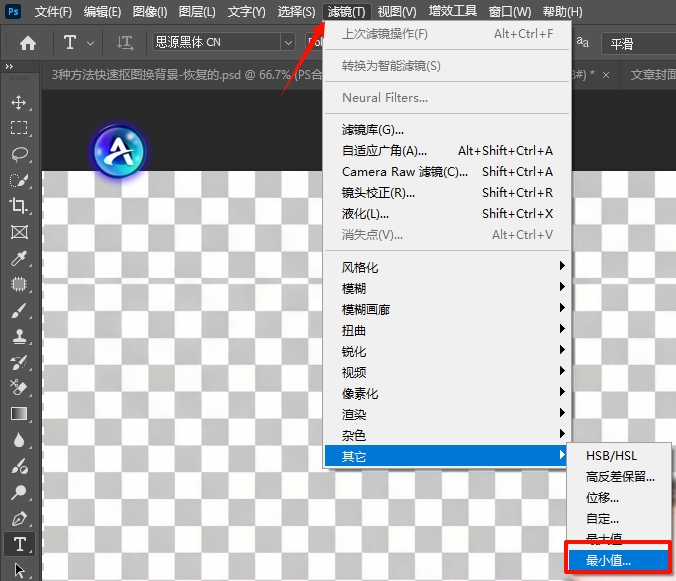The image size is (676, 581).
Task: Select the Eyedropper tool
Action: (x=19, y=258)
